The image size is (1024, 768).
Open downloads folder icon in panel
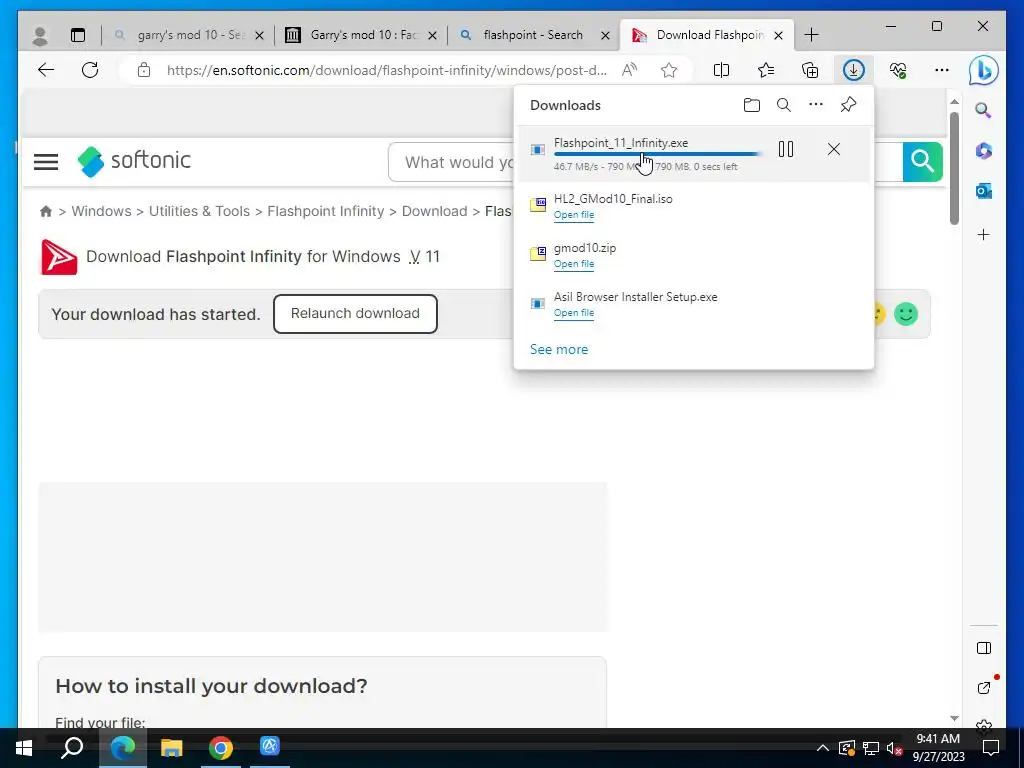[x=752, y=105]
